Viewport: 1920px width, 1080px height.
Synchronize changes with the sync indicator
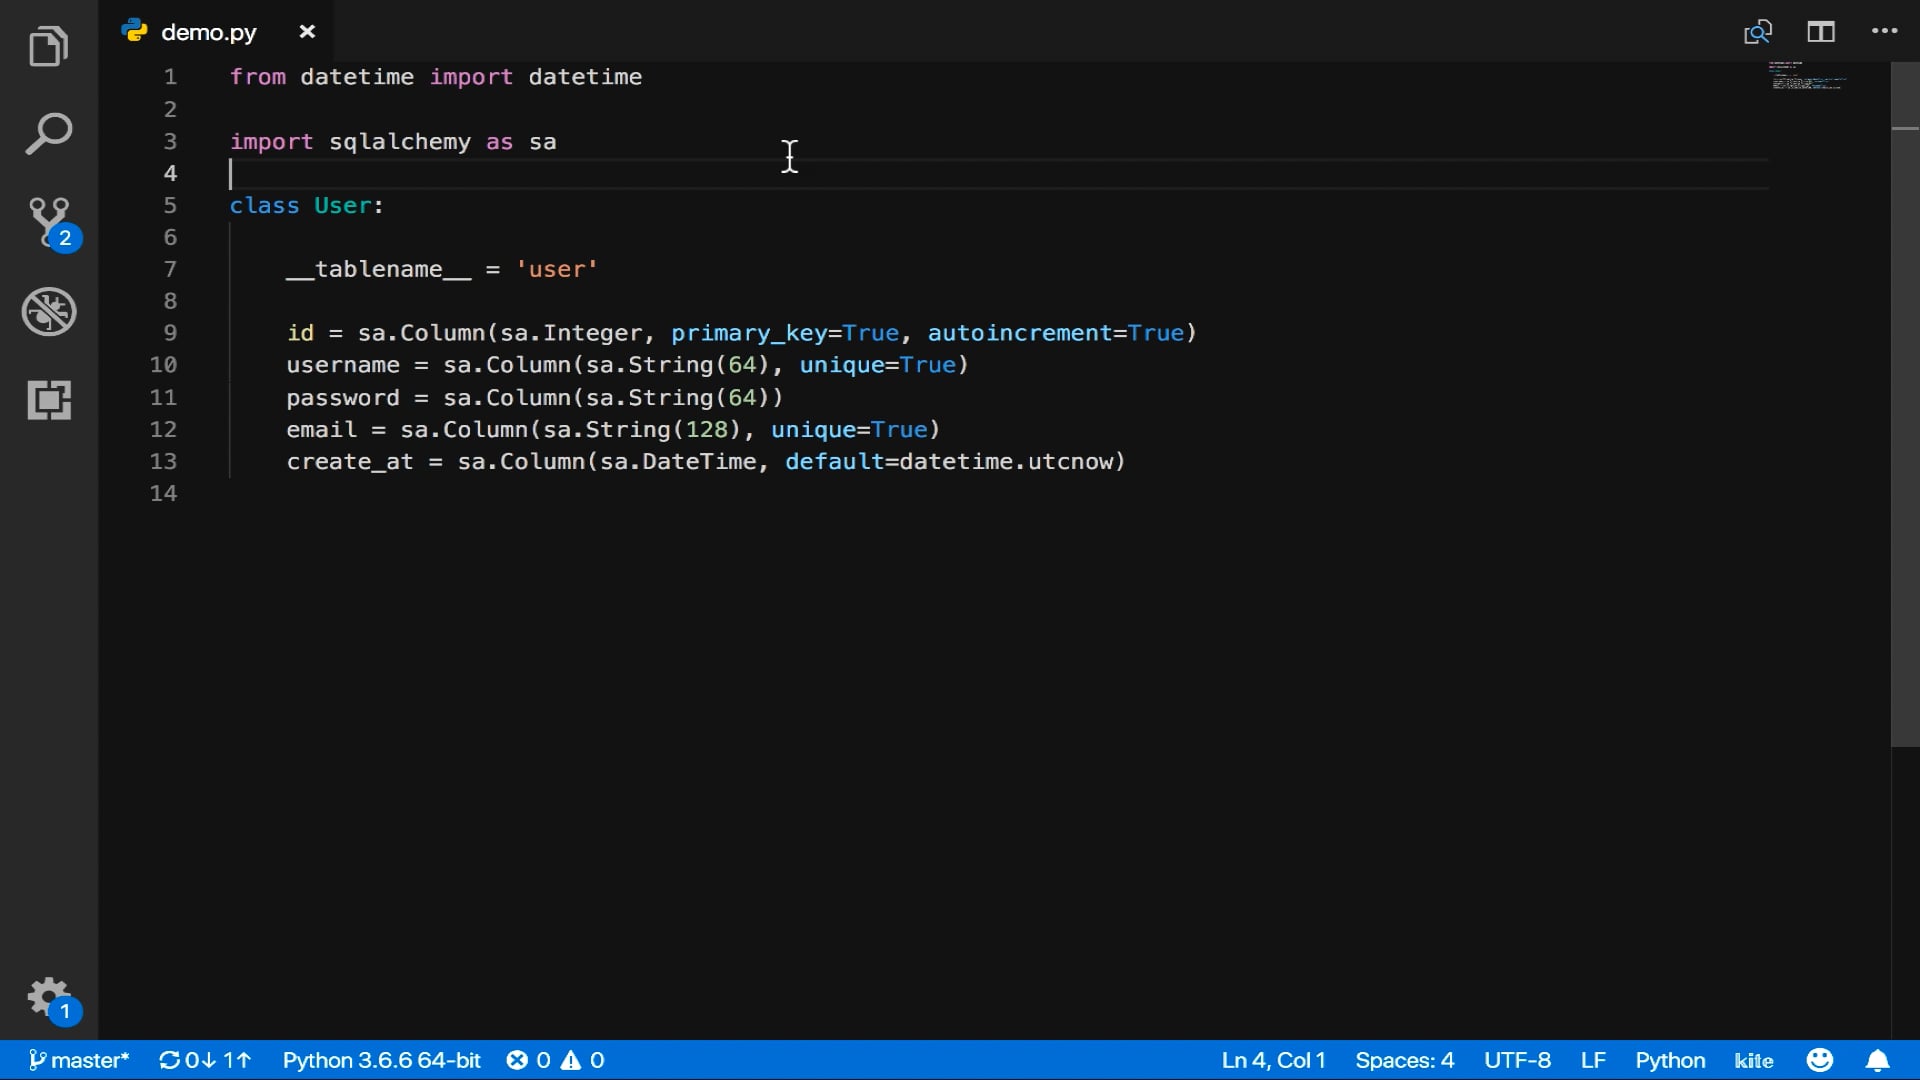tap(204, 1060)
